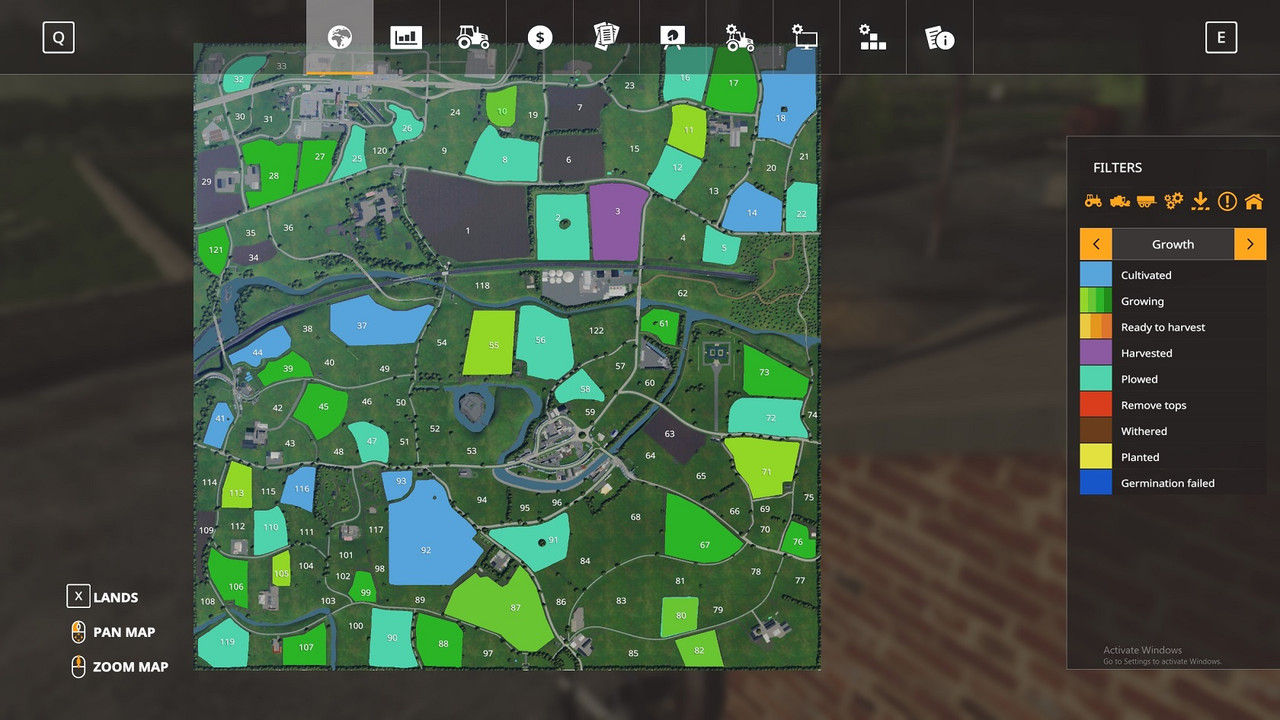Click the Planted yellow swatch
Screen dimensions: 1280x720
(x=1096, y=457)
